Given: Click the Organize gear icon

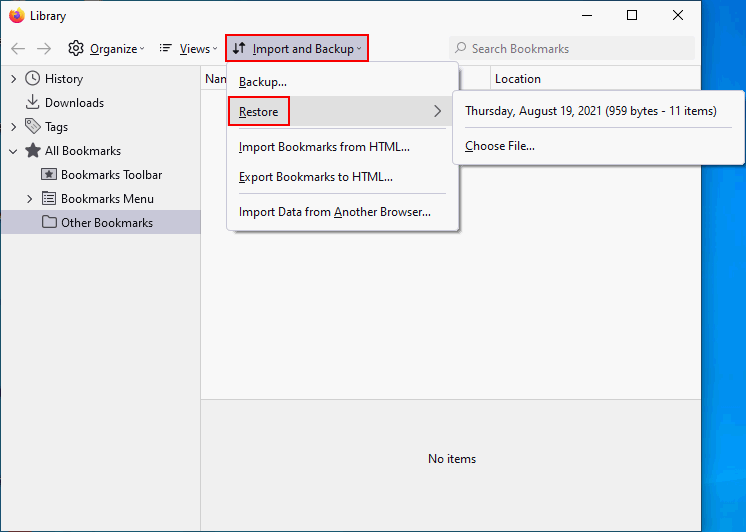Looking at the screenshot, I should pyautogui.click(x=76, y=48).
